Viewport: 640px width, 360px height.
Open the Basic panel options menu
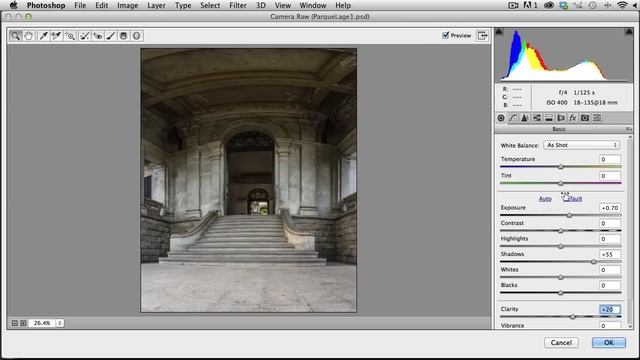pyautogui.click(x=628, y=129)
